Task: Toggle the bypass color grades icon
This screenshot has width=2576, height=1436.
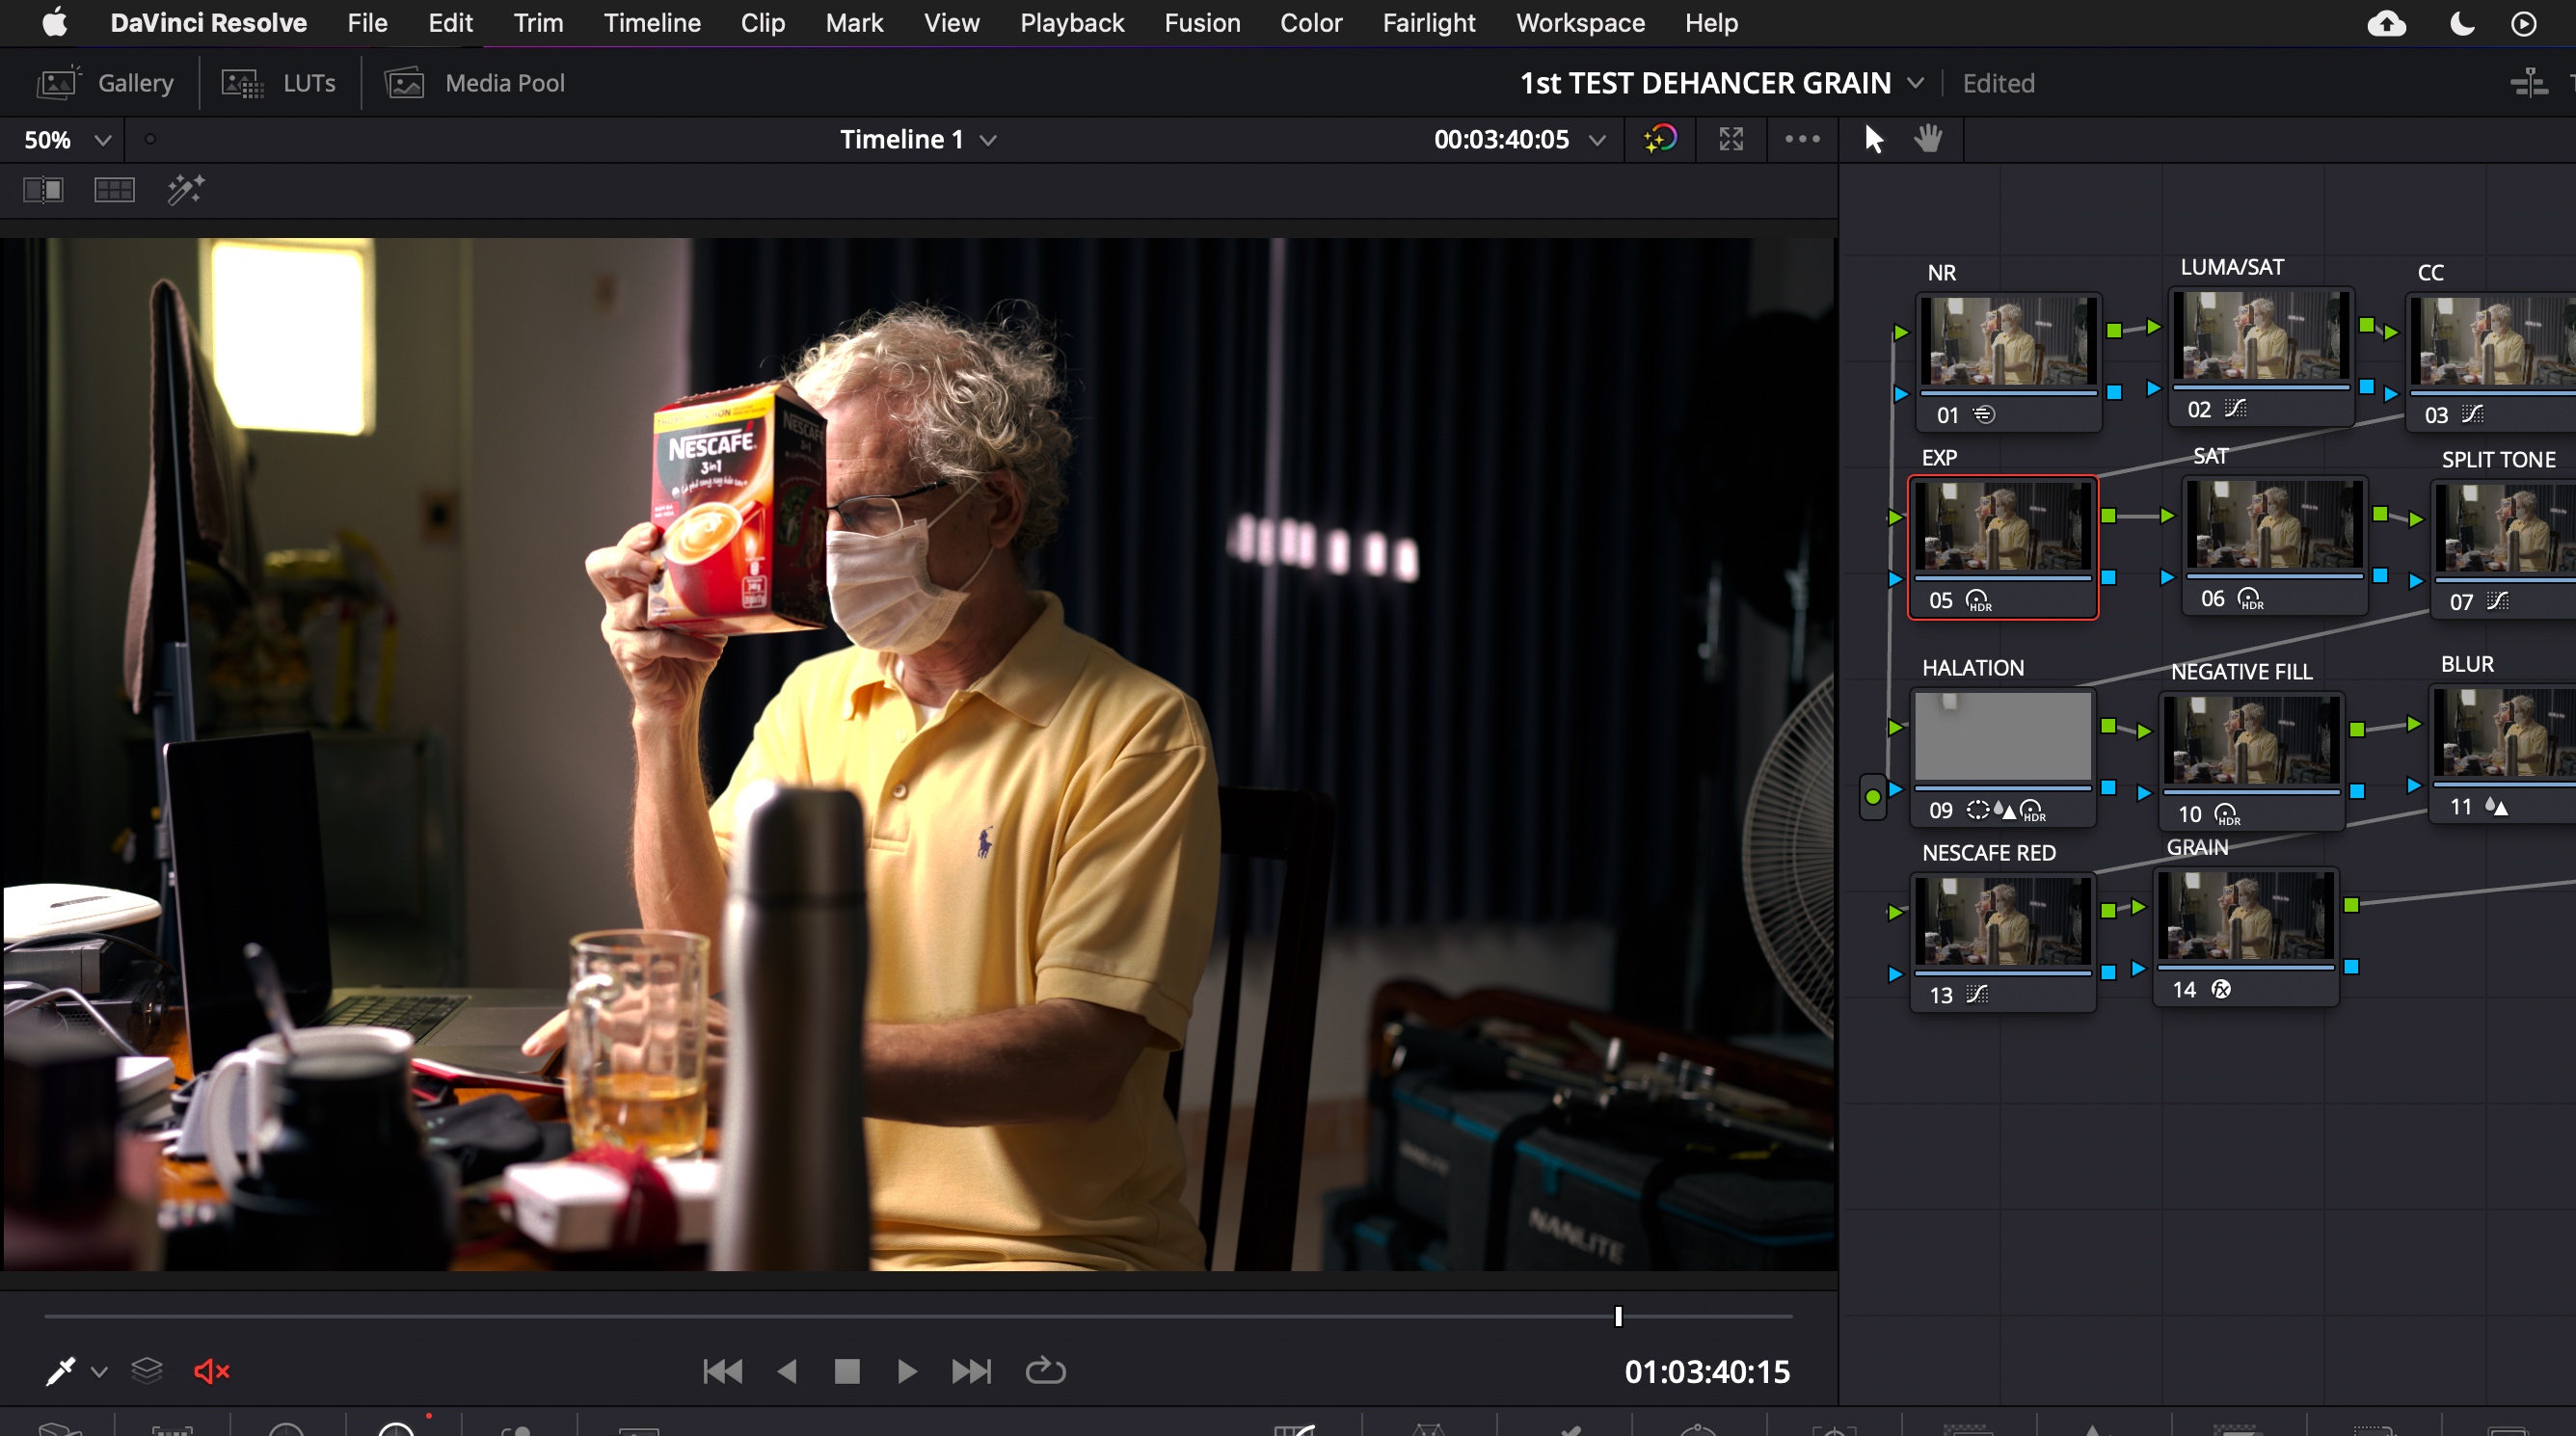Action: click(1660, 139)
